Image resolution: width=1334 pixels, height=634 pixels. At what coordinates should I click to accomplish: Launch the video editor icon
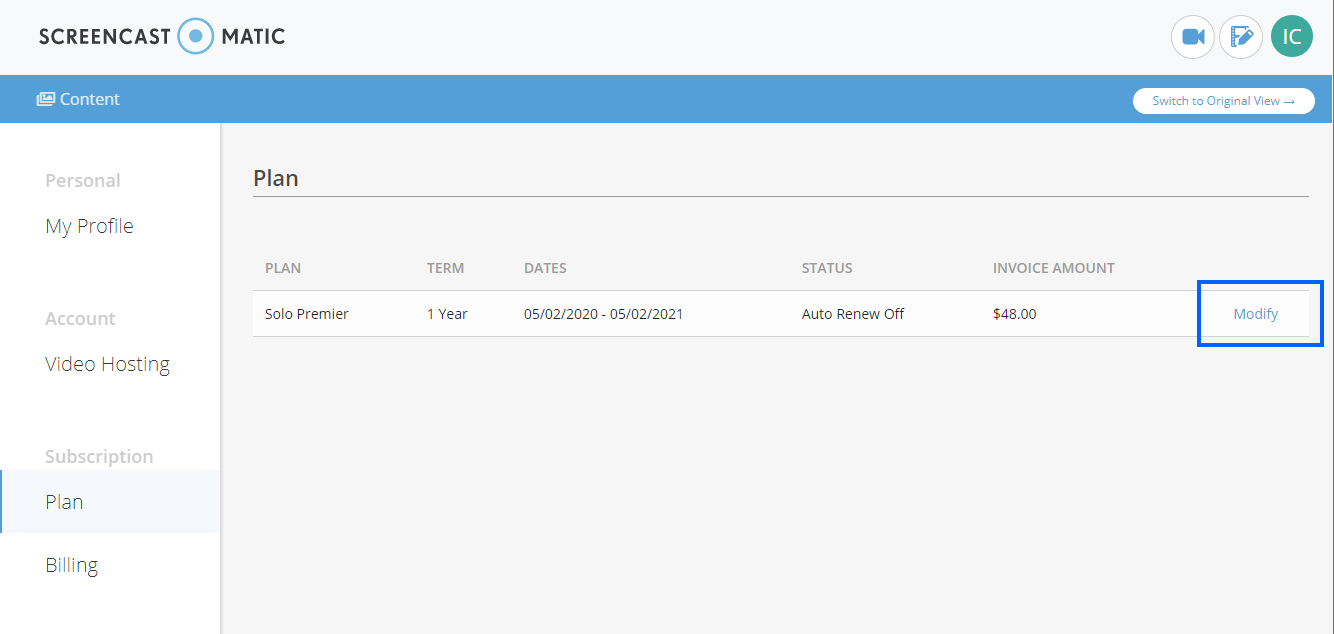point(1241,37)
